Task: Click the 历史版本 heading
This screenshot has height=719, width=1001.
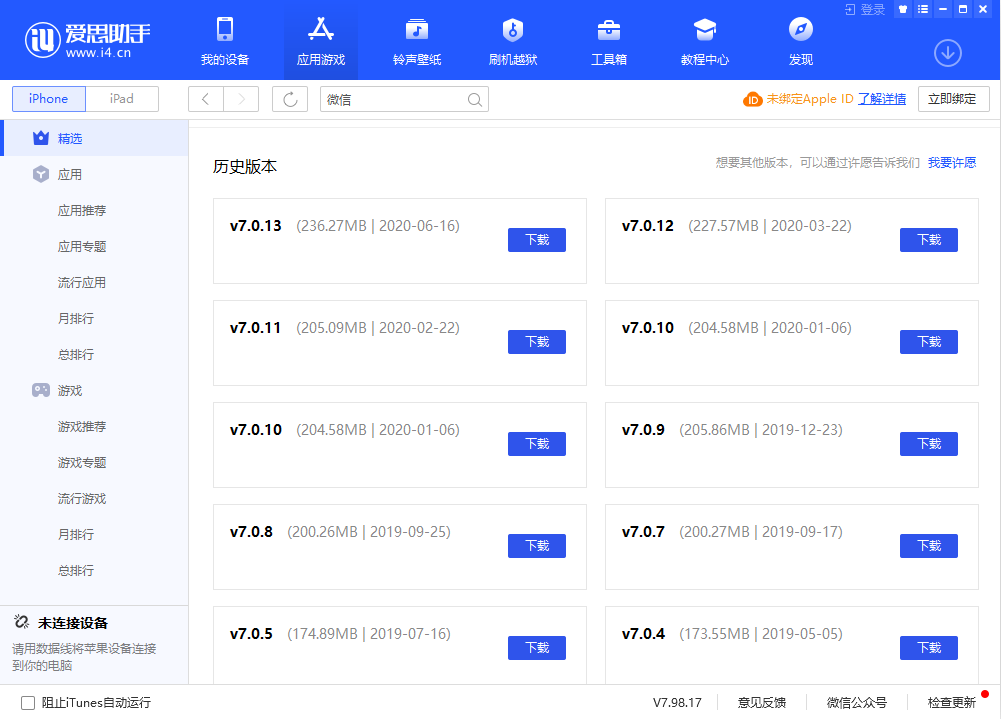Action: (x=245, y=167)
